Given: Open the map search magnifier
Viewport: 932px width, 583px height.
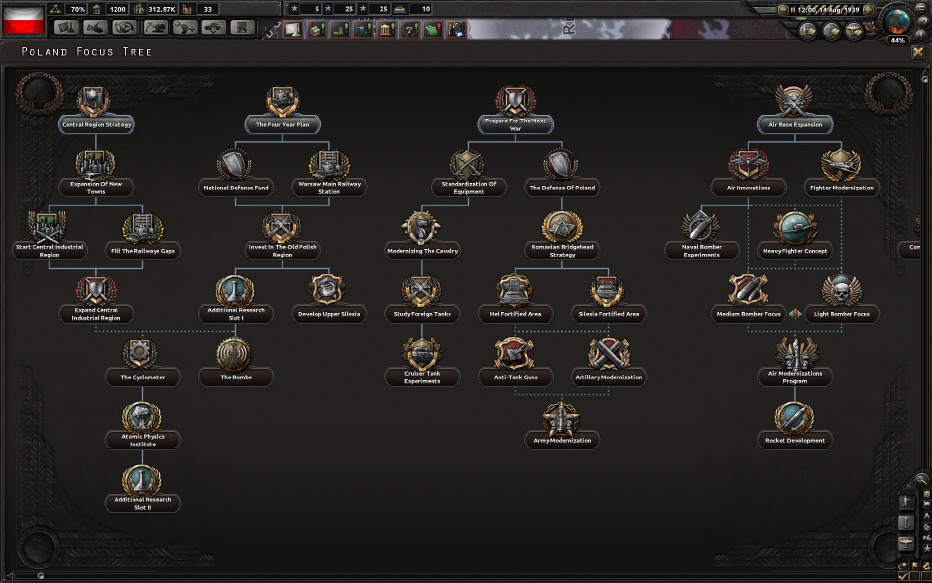Looking at the screenshot, I should [x=921, y=479].
